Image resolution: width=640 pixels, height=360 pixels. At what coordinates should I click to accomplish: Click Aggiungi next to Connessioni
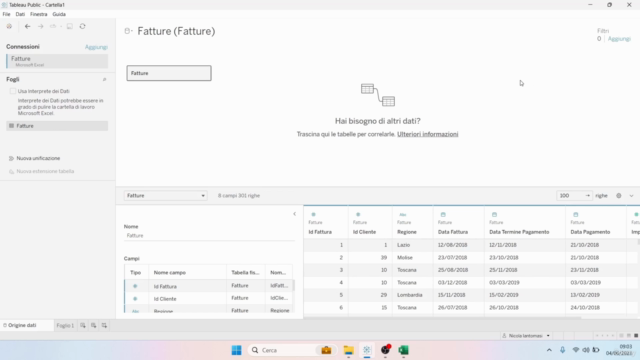(x=96, y=47)
